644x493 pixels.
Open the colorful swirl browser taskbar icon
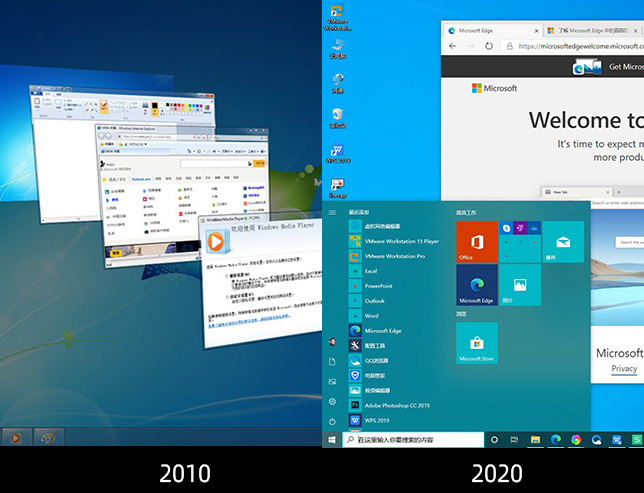(x=576, y=440)
